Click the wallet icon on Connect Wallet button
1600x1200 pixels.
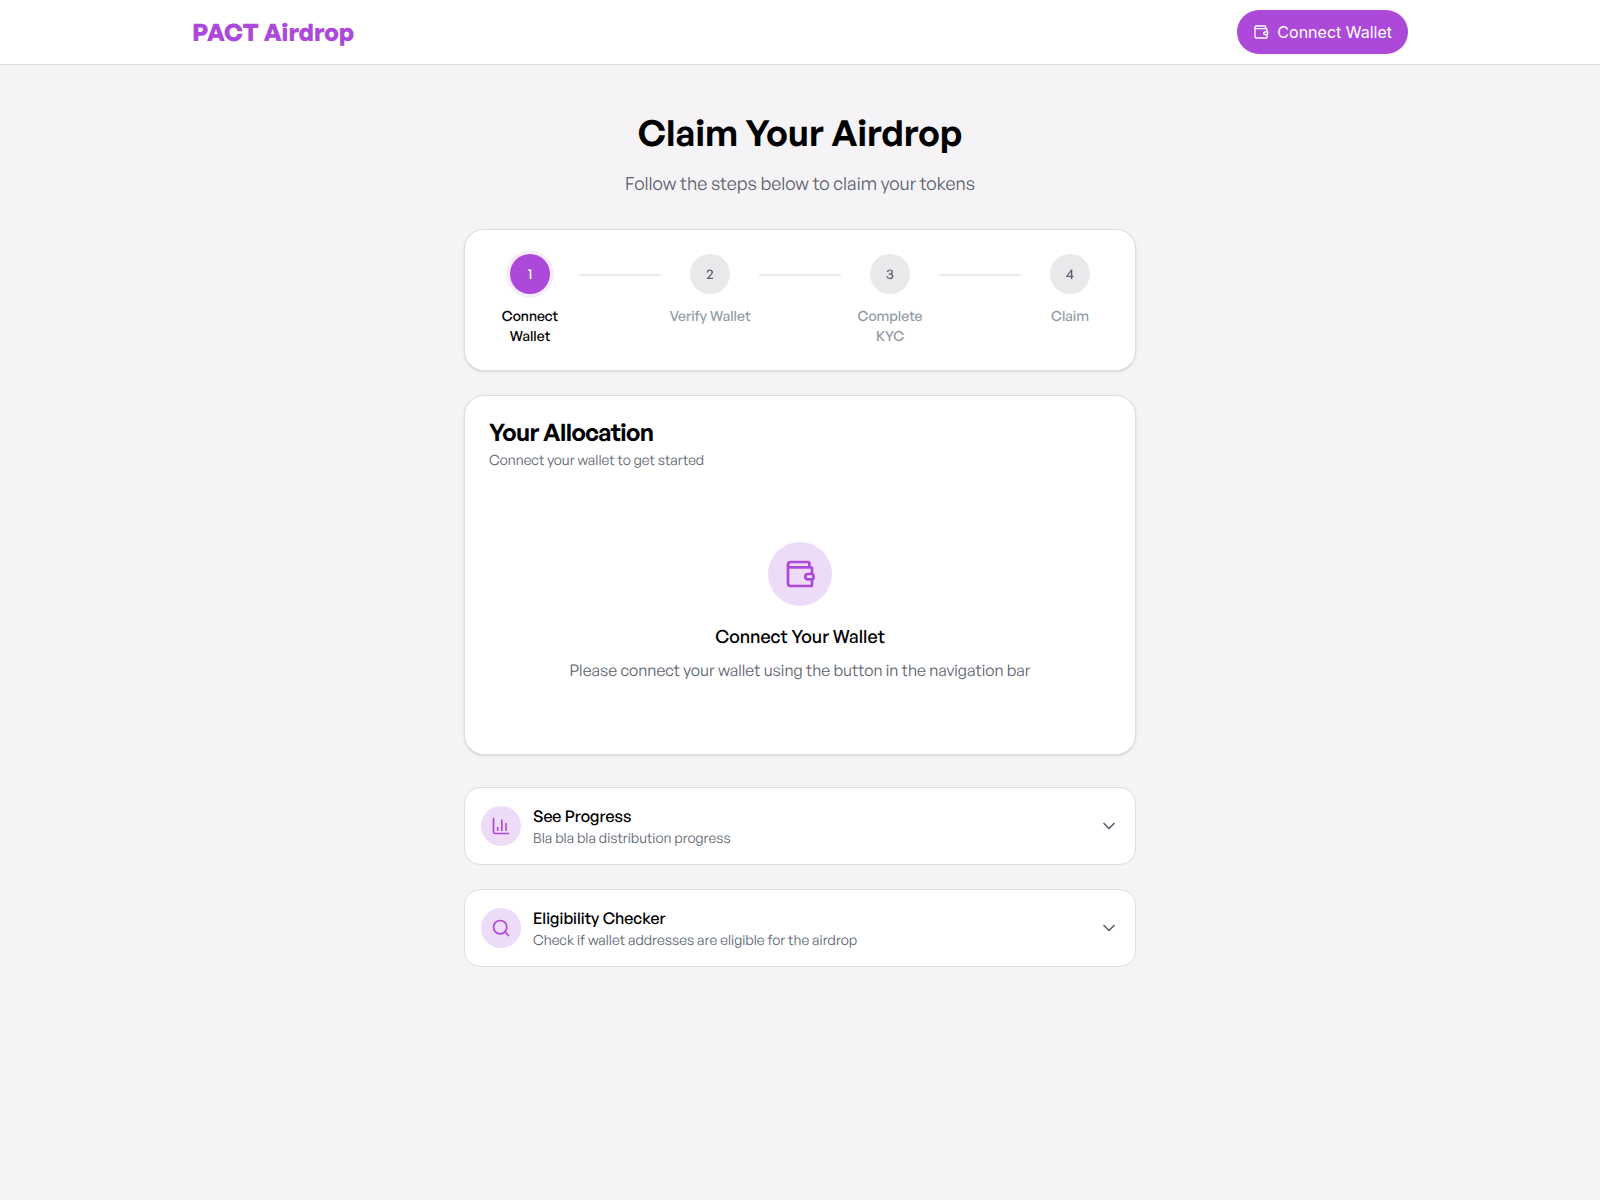coord(1259,31)
